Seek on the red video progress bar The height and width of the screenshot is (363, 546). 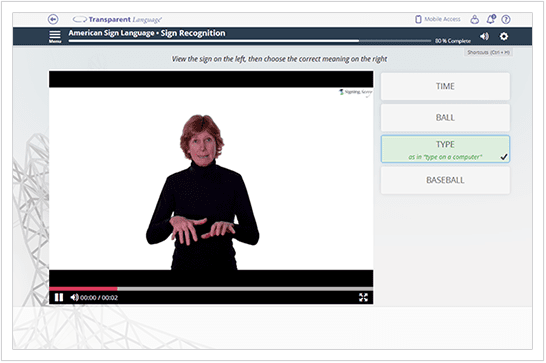[x=211, y=289]
